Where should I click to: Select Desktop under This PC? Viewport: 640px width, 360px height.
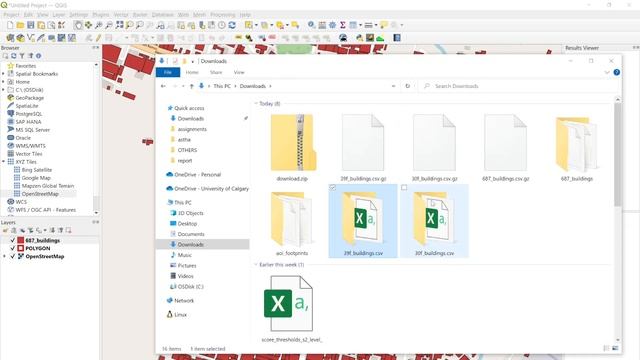(187, 224)
